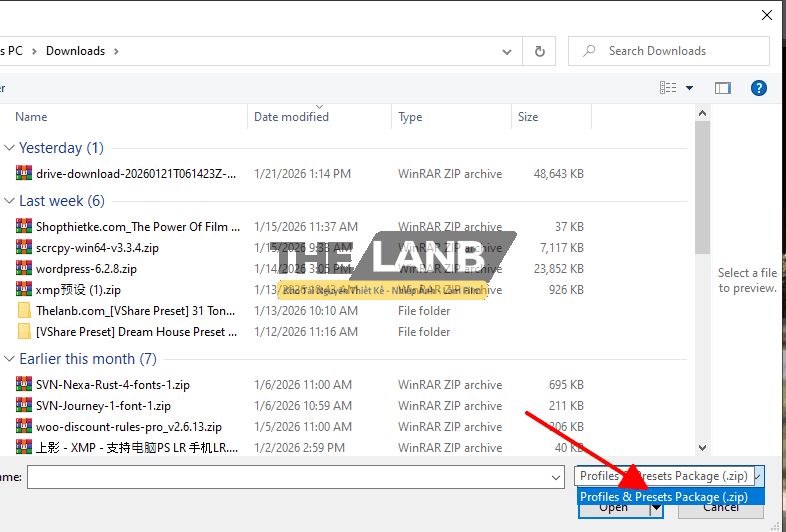The image size is (786, 532).
Task: Collapse the Earlier this month group
Action: click(9, 359)
